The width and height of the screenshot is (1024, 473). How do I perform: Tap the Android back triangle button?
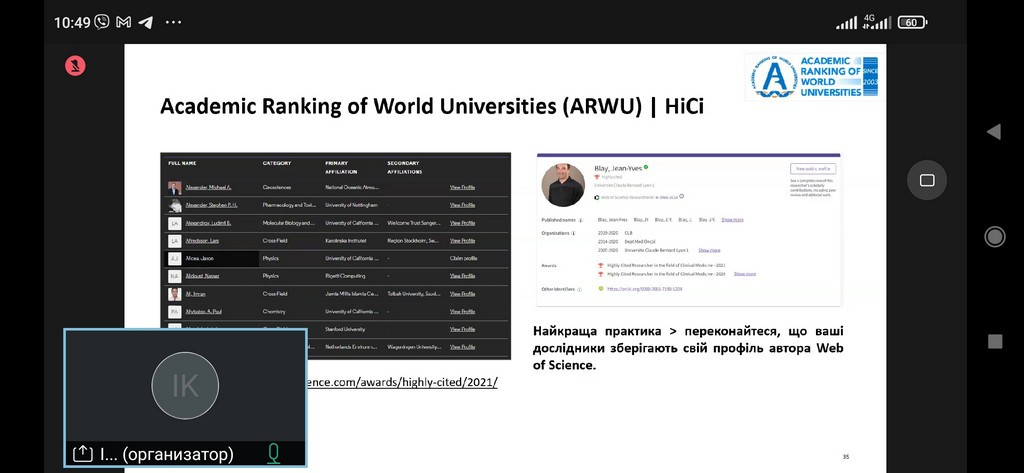[993, 132]
